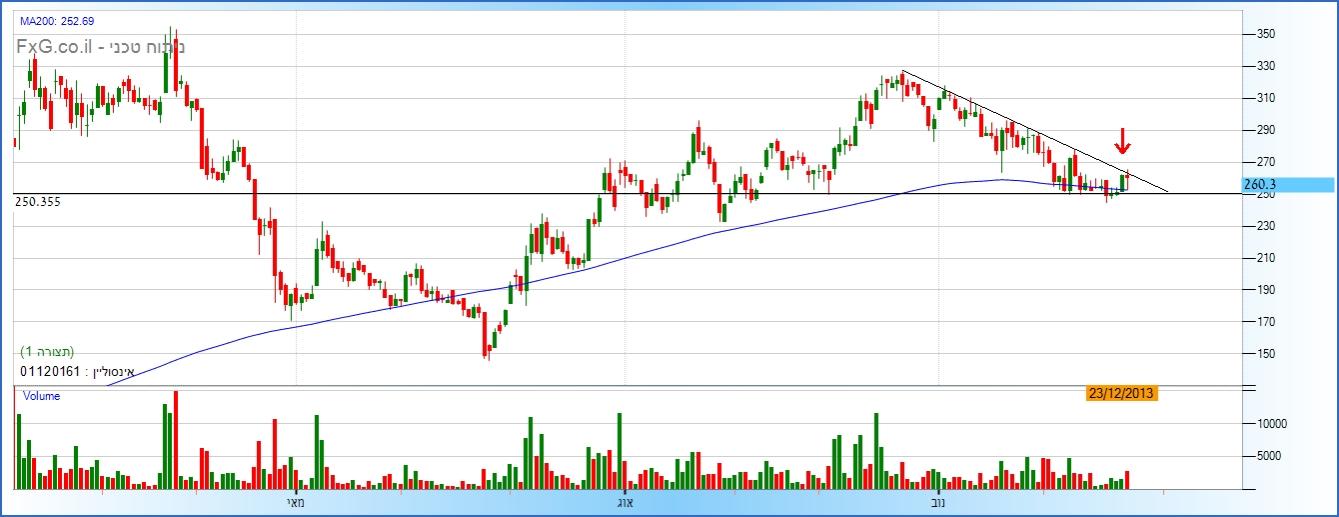The height and width of the screenshot is (517, 1339).
Task: Click the 330 price axis label
Action: [x=1264, y=66]
